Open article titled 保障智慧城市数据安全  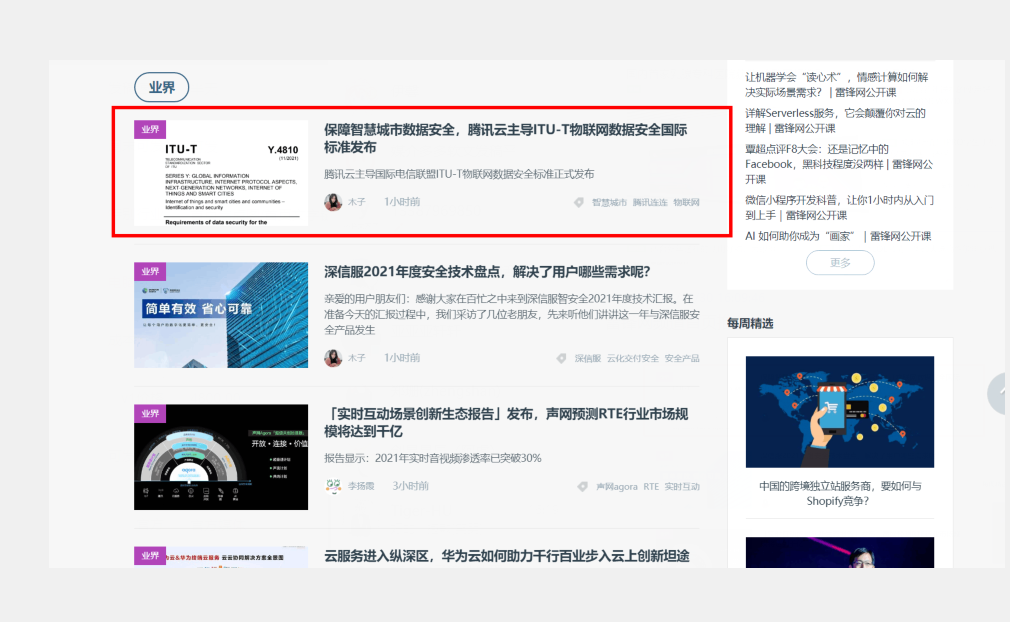pos(506,138)
